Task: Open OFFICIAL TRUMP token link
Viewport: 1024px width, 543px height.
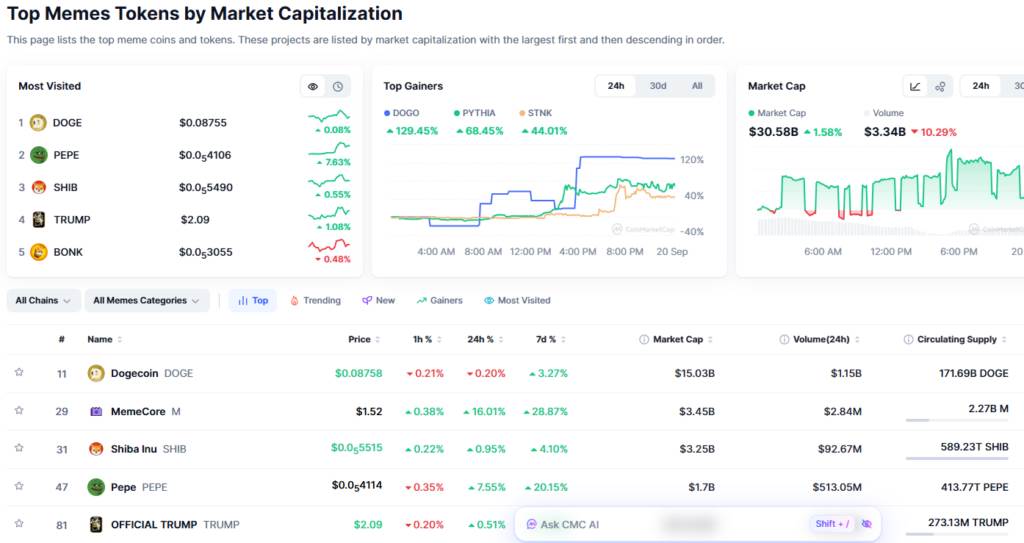Action: coord(153,525)
